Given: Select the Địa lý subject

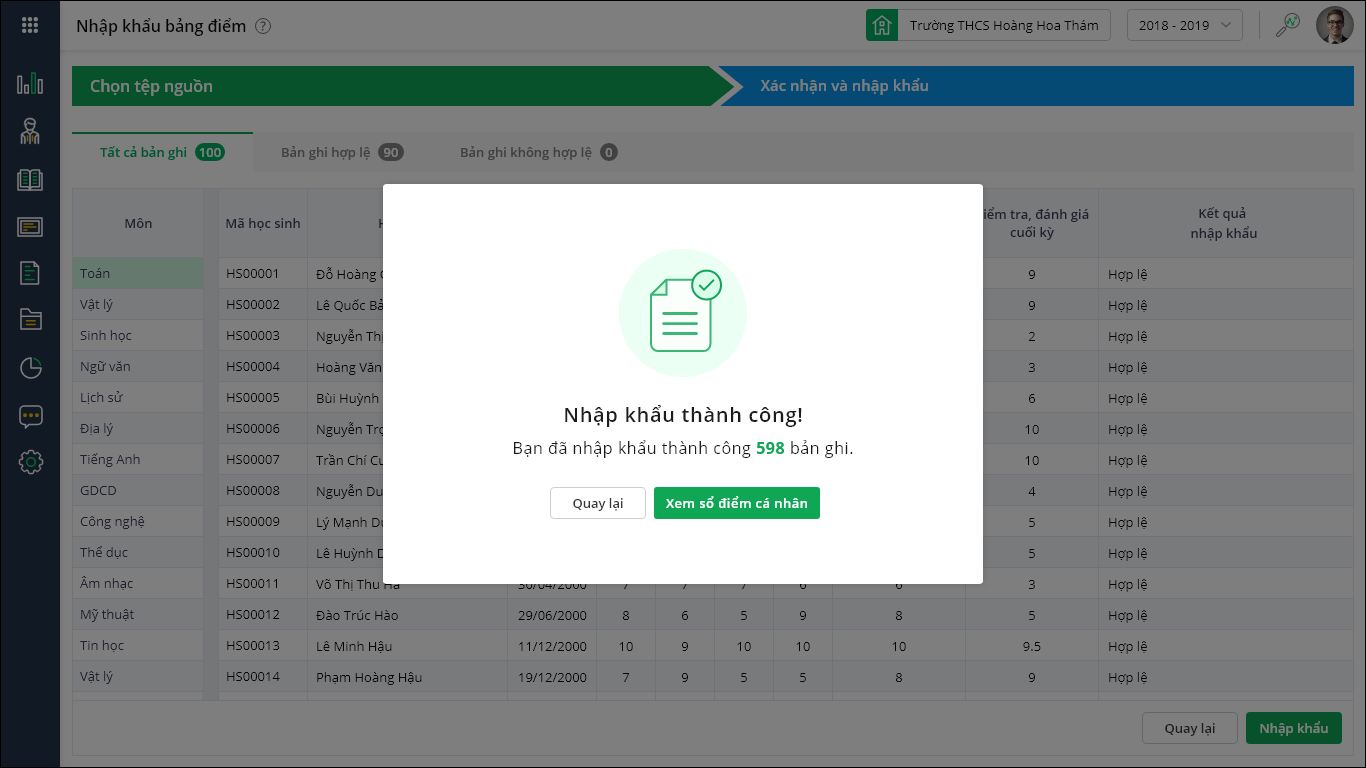Looking at the screenshot, I should click(138, 429).
